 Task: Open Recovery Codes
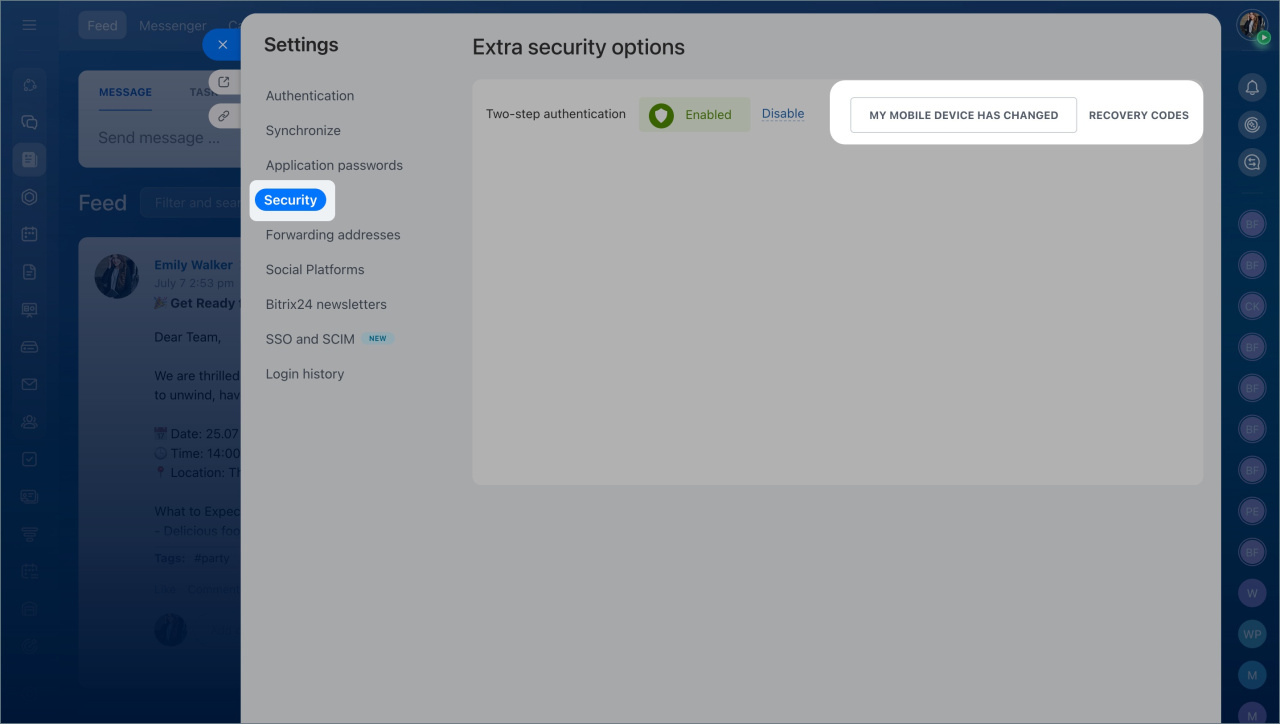[1138, 115]
